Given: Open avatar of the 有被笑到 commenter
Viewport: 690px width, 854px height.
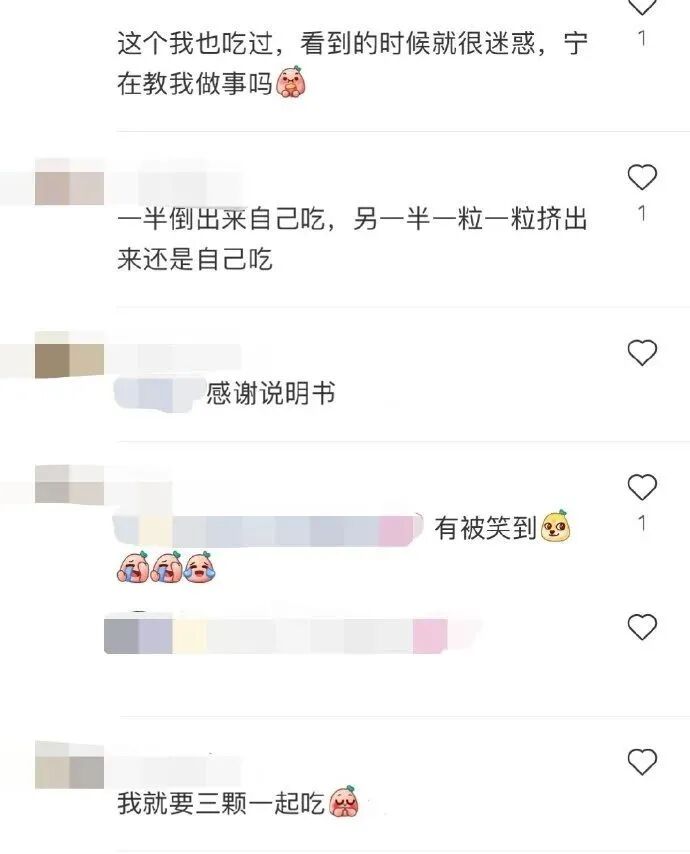Looking at the screenshot, I should point(69,485).
